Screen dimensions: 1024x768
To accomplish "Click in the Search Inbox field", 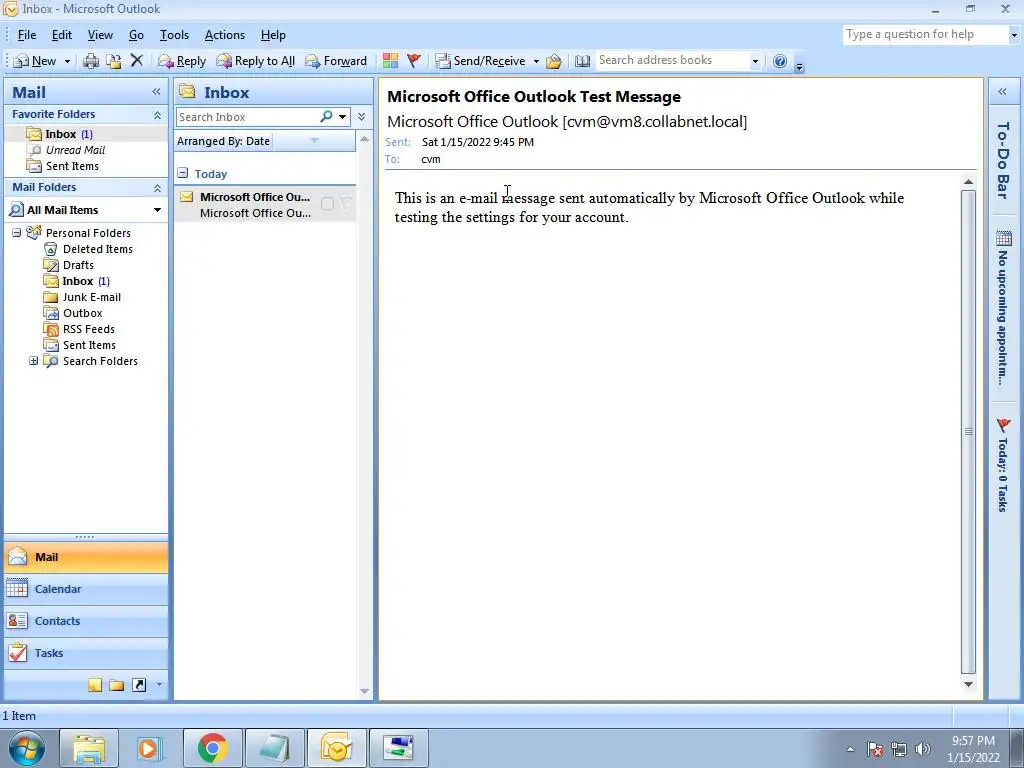I will tap(248, 117).
